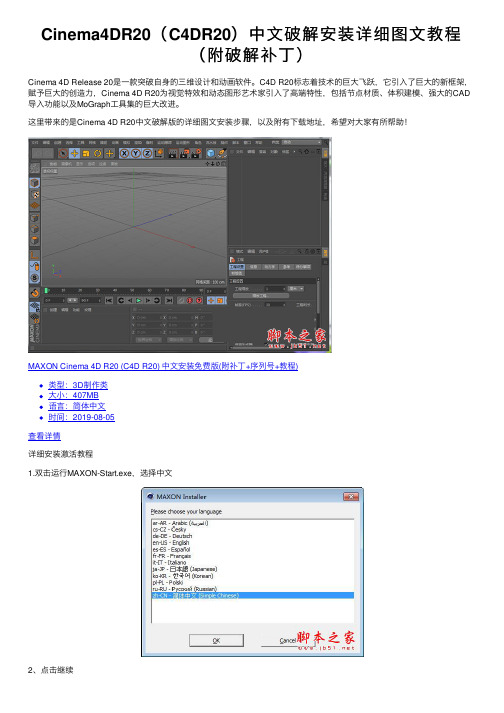Select the Texture mode checkered icon
Image resolution: width=504 pixels, height=713 pixels.
(x=35, y=195)
